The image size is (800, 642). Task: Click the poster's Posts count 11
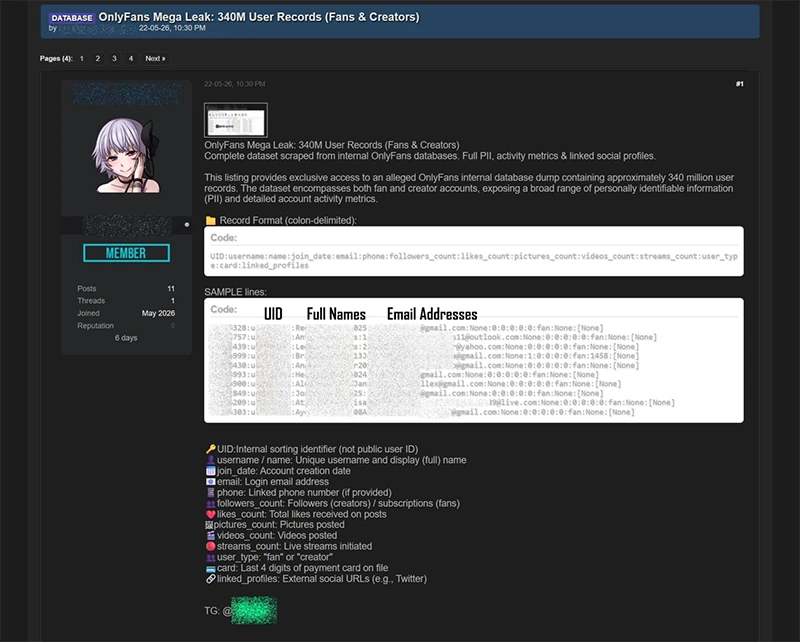click(x=171, y=289)
